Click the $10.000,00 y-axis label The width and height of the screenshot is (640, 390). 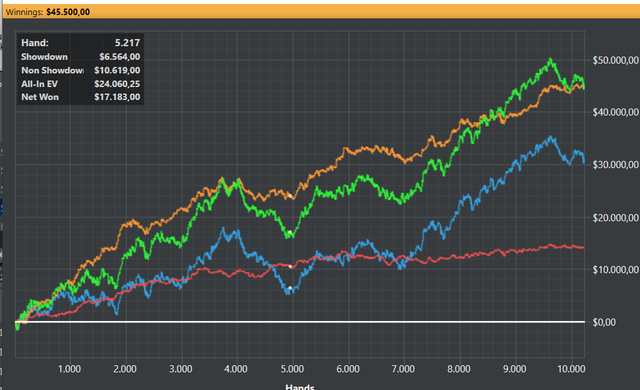point(616,270)
